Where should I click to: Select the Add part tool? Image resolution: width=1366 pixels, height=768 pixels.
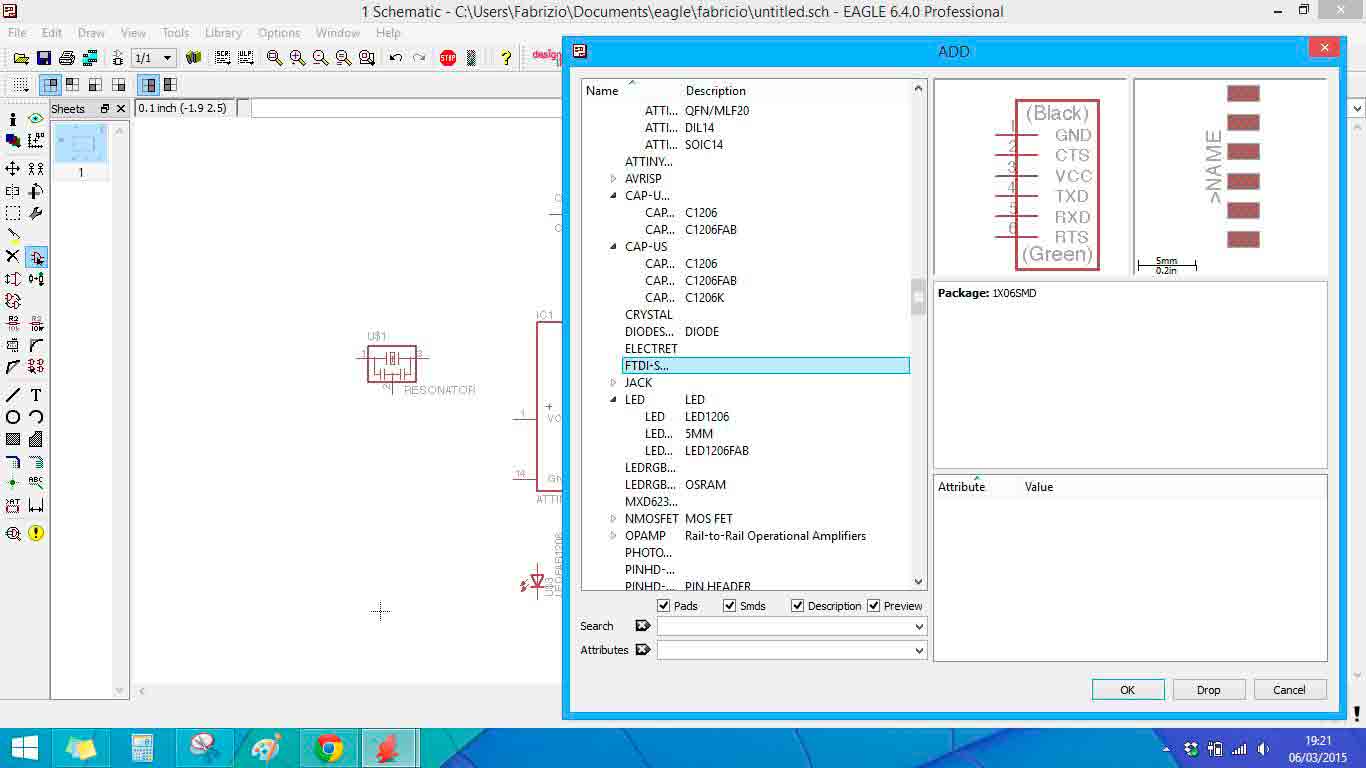click(x=36, y=257)
